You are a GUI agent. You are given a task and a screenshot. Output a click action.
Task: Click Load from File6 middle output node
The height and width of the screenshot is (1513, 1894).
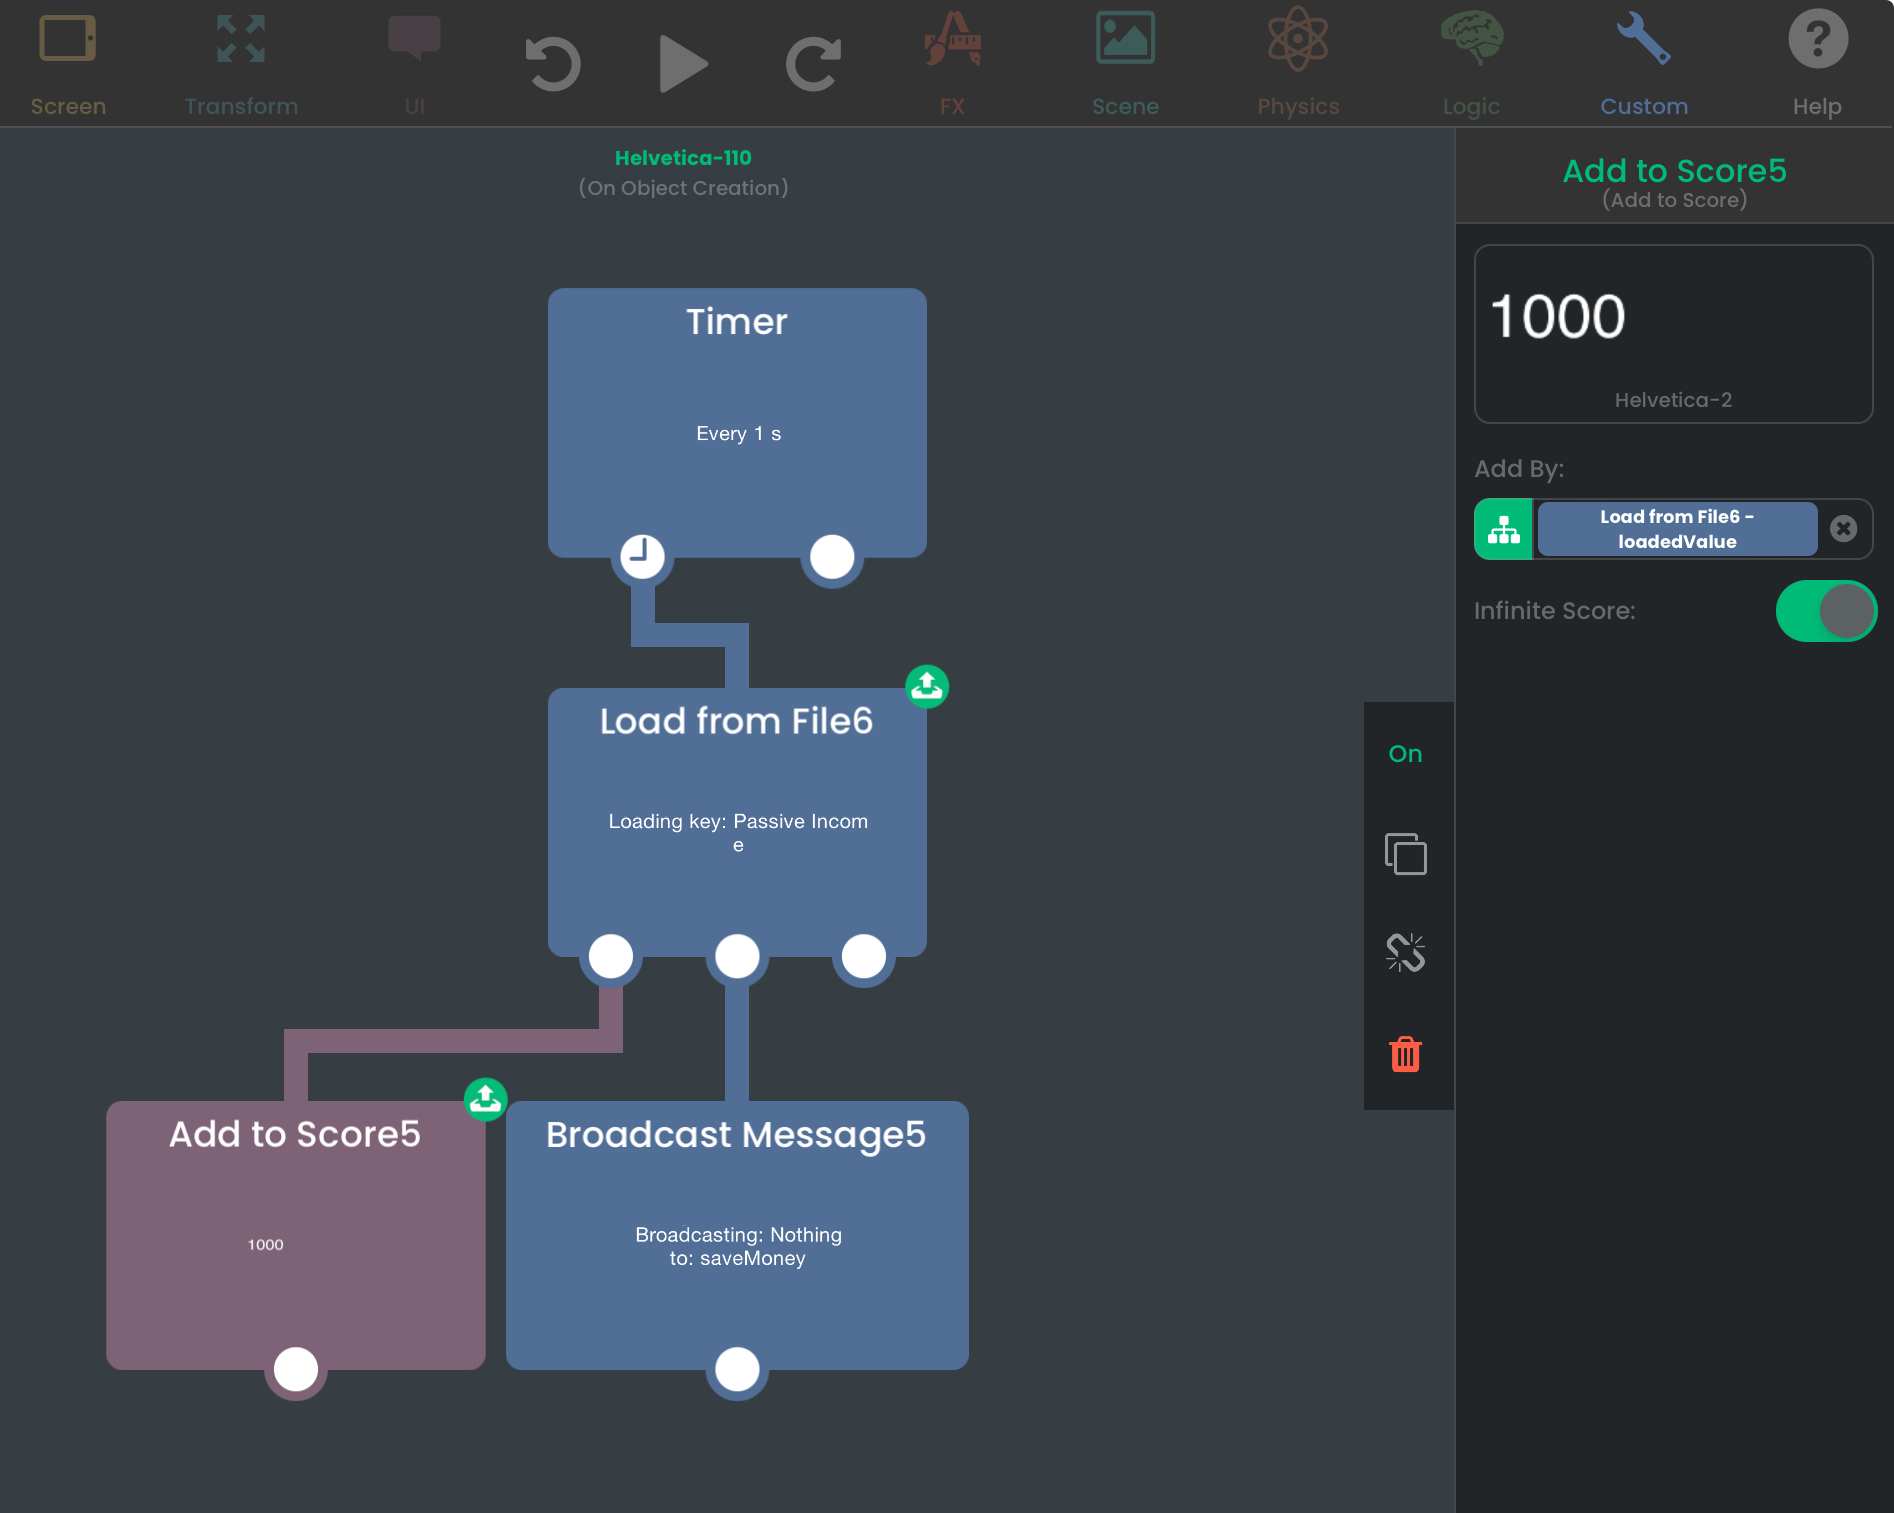[737, 956]
